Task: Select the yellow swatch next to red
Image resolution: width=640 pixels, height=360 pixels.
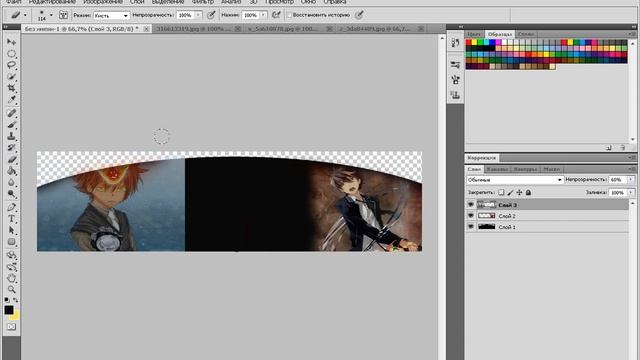Action: tap(474, 42)
